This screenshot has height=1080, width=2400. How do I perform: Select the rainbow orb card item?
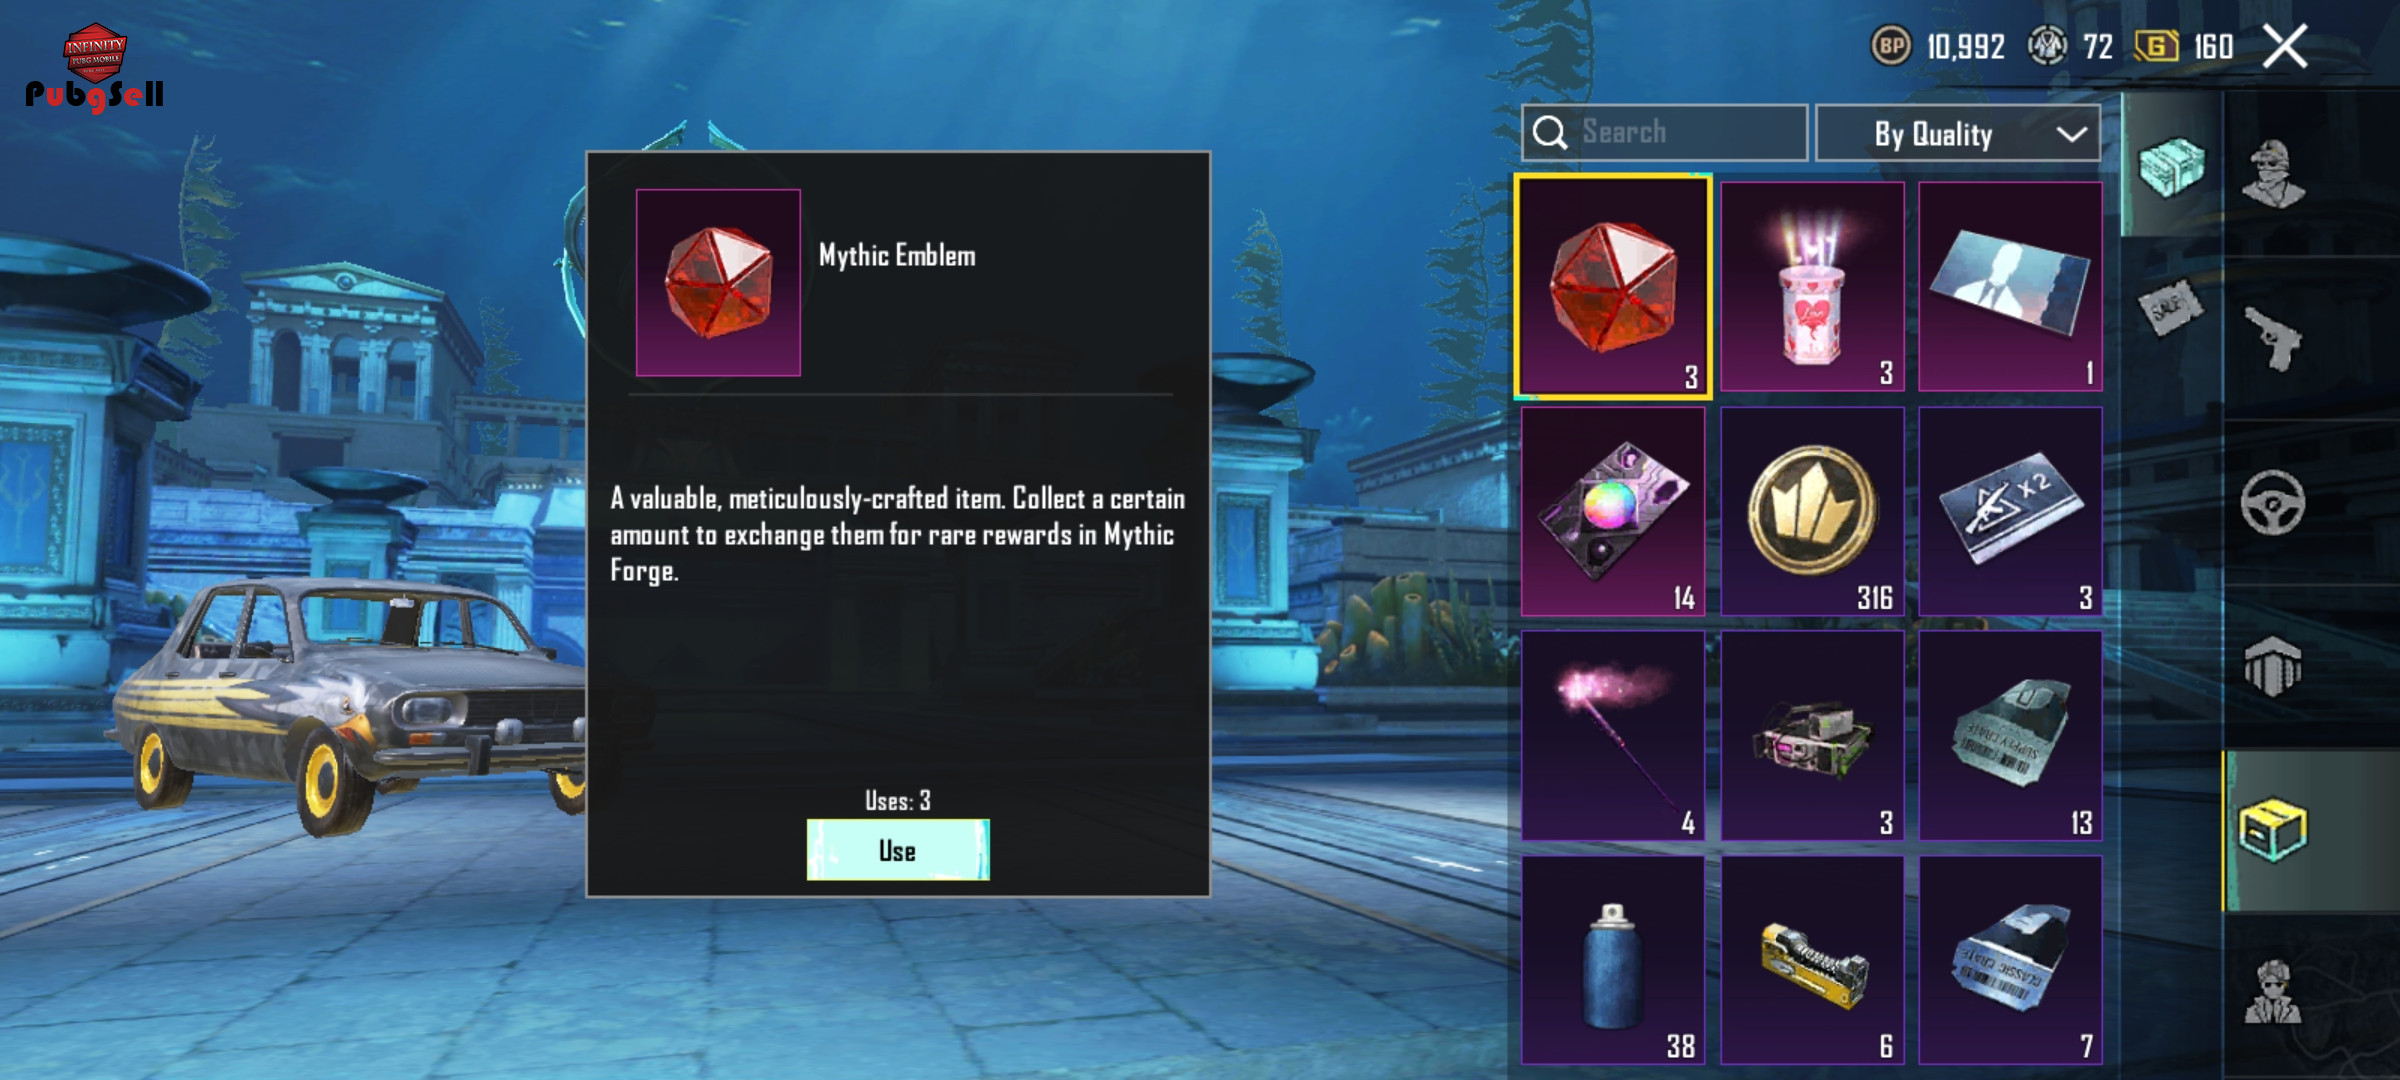(x=1613, y=511)
